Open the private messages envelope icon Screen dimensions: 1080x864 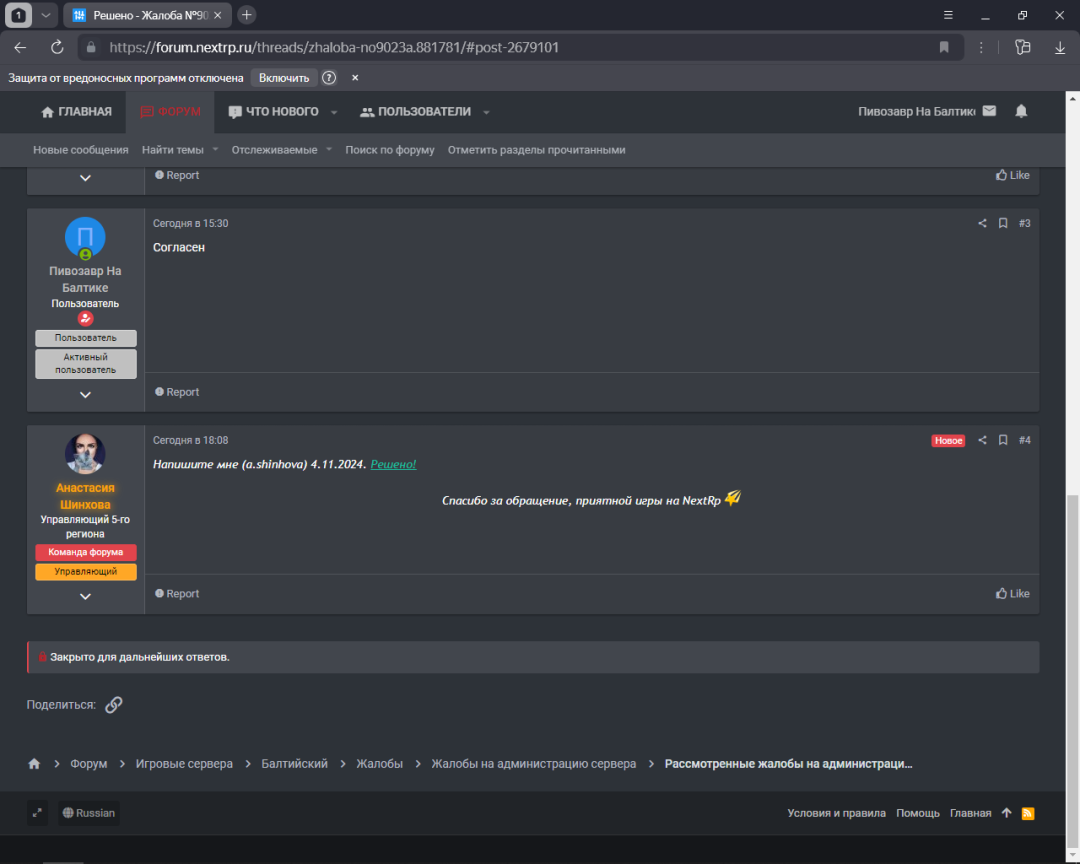coord(989,111)
